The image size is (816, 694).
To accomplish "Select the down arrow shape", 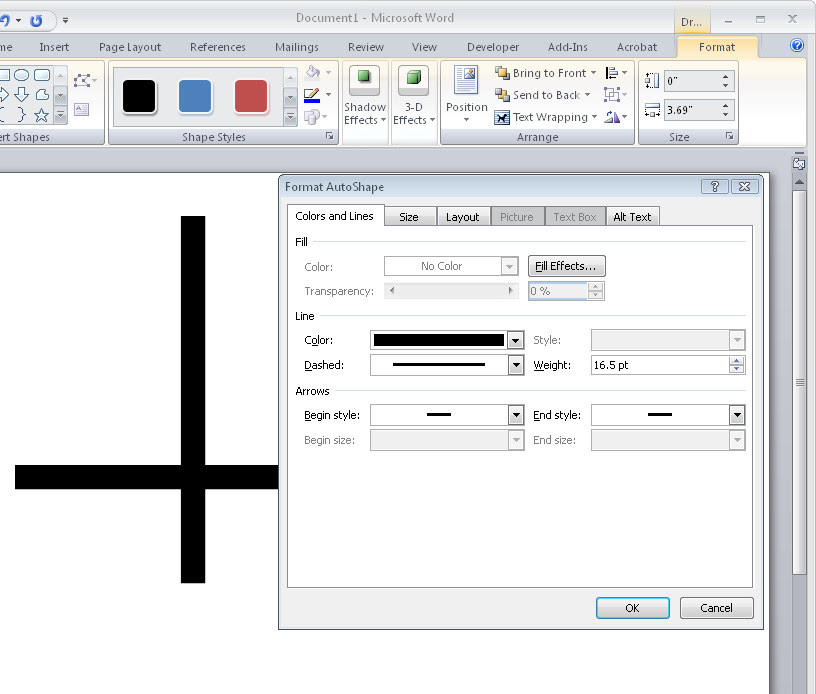I will (21, 95).
